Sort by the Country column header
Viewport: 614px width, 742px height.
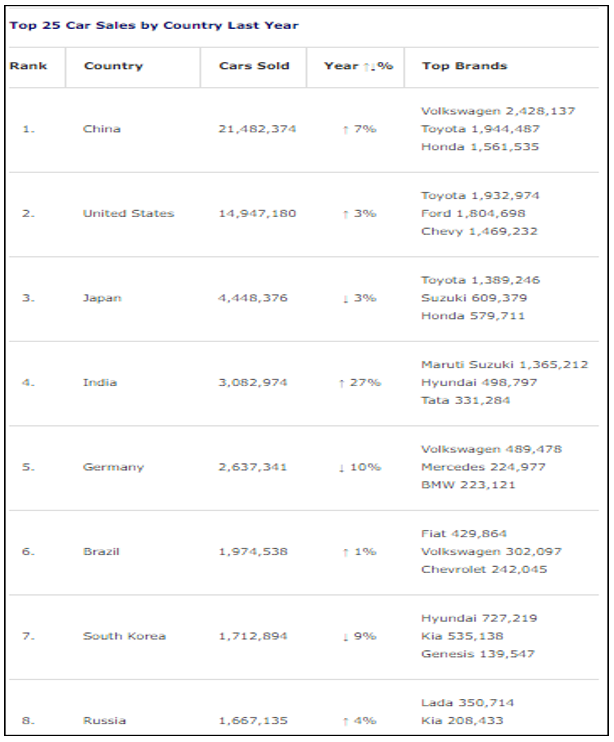tap(113, 66)
